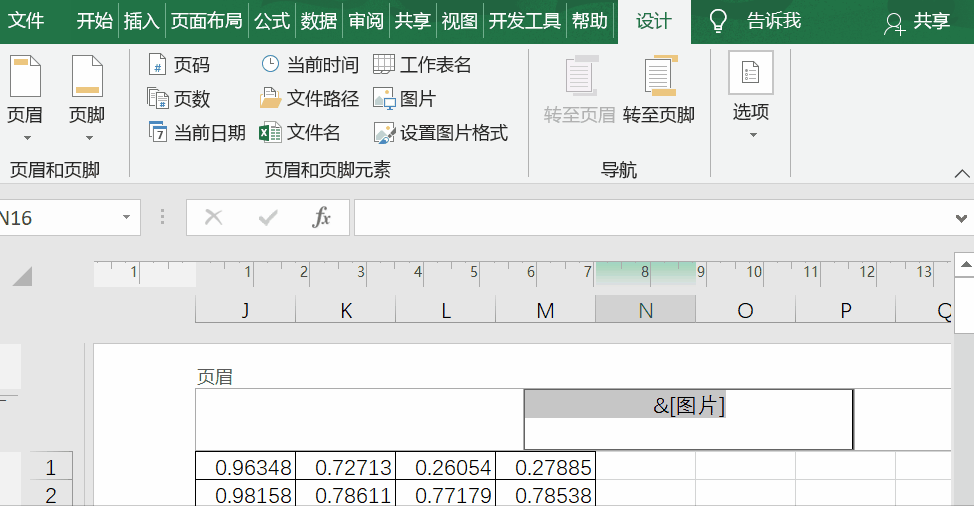Switch to the Developer (开发工具) tab
The image size is (974, 506).
[x=525, y=21]
